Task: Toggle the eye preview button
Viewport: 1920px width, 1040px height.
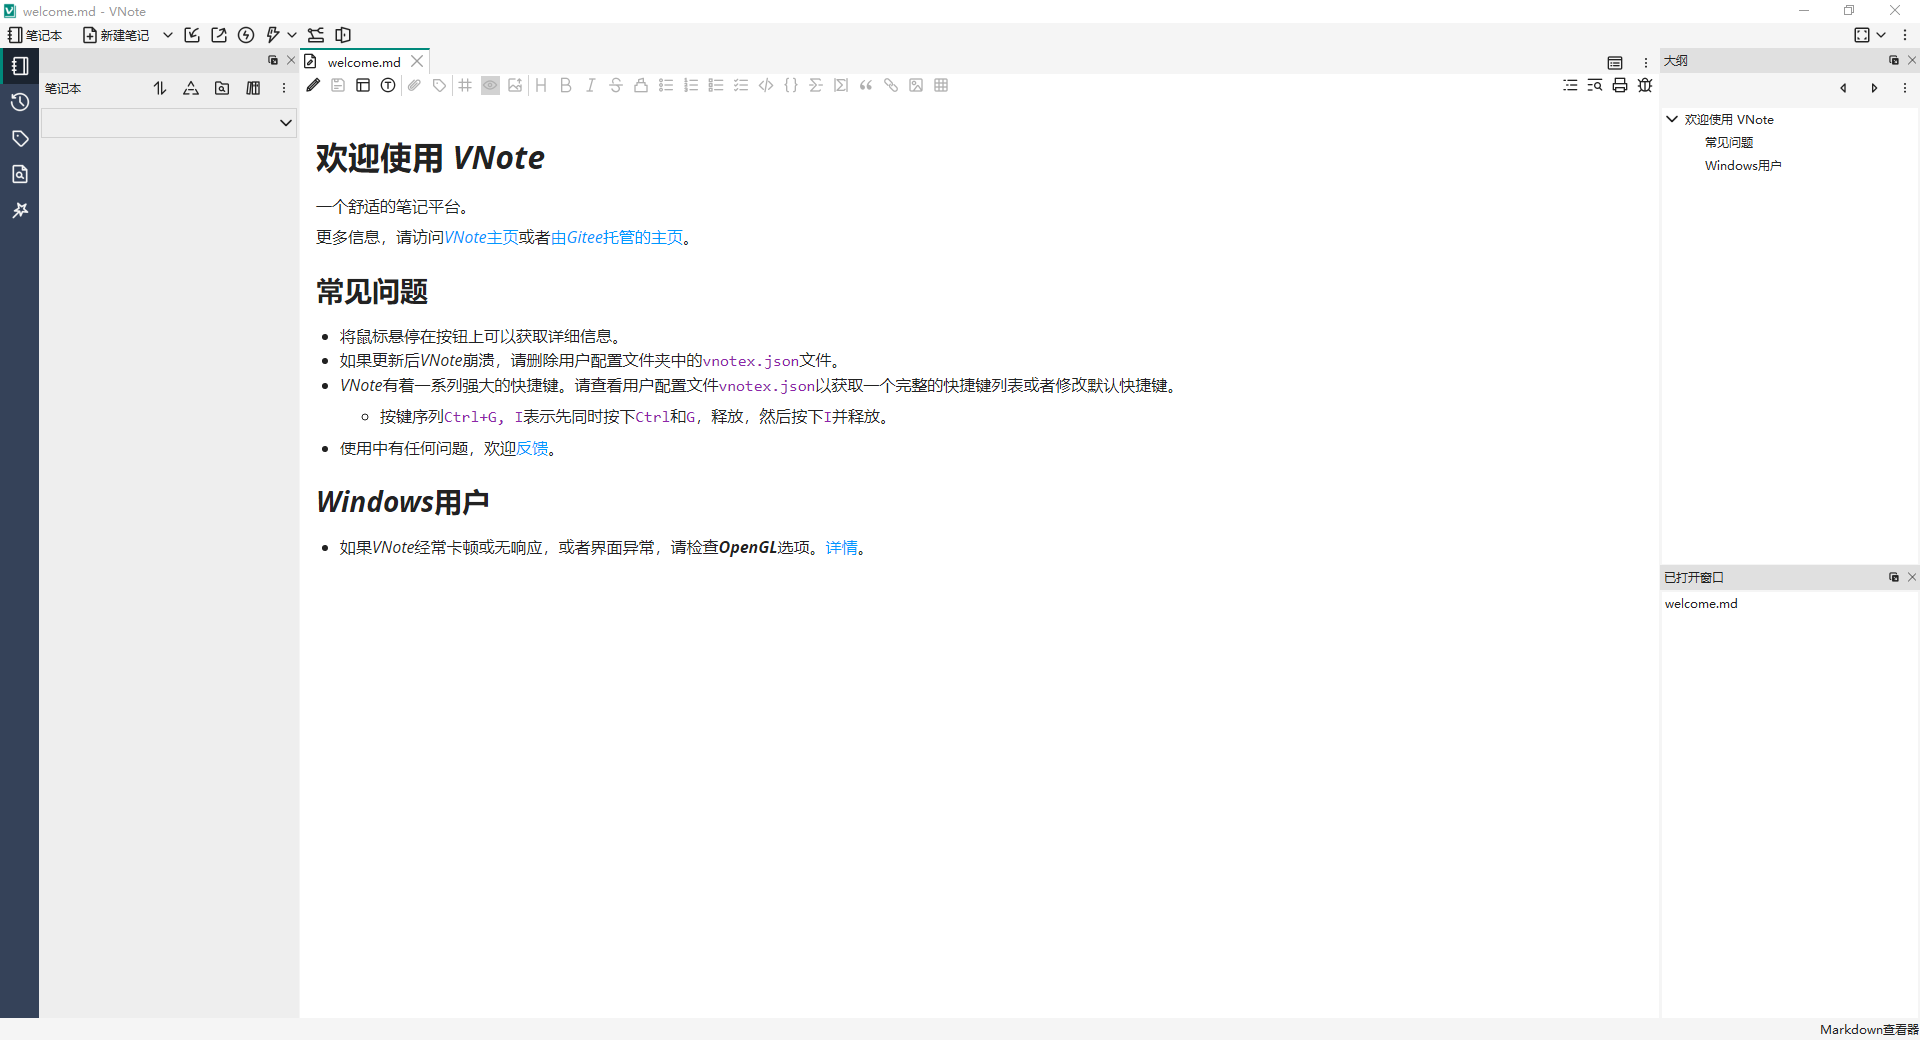Action: point(490,86)
